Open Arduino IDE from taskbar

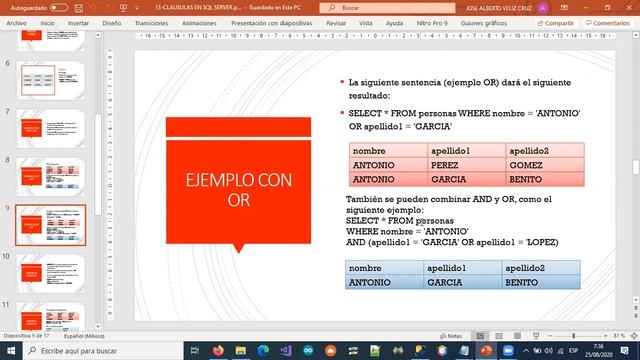click(x=308, y=351)
